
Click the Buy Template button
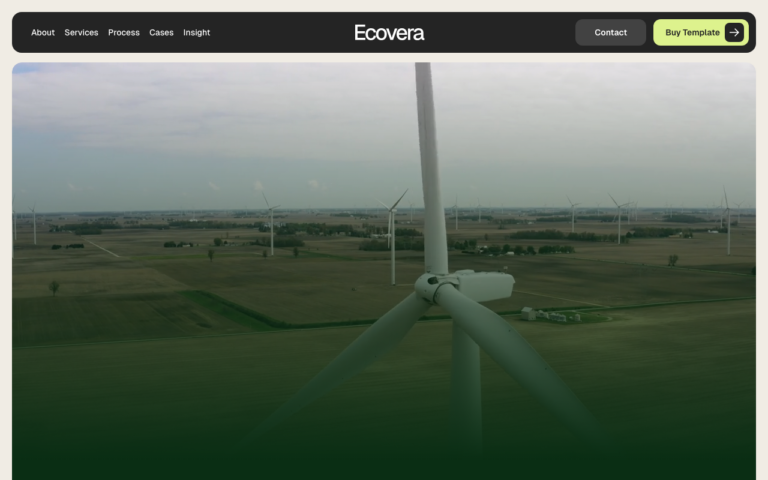click(700, 32)
